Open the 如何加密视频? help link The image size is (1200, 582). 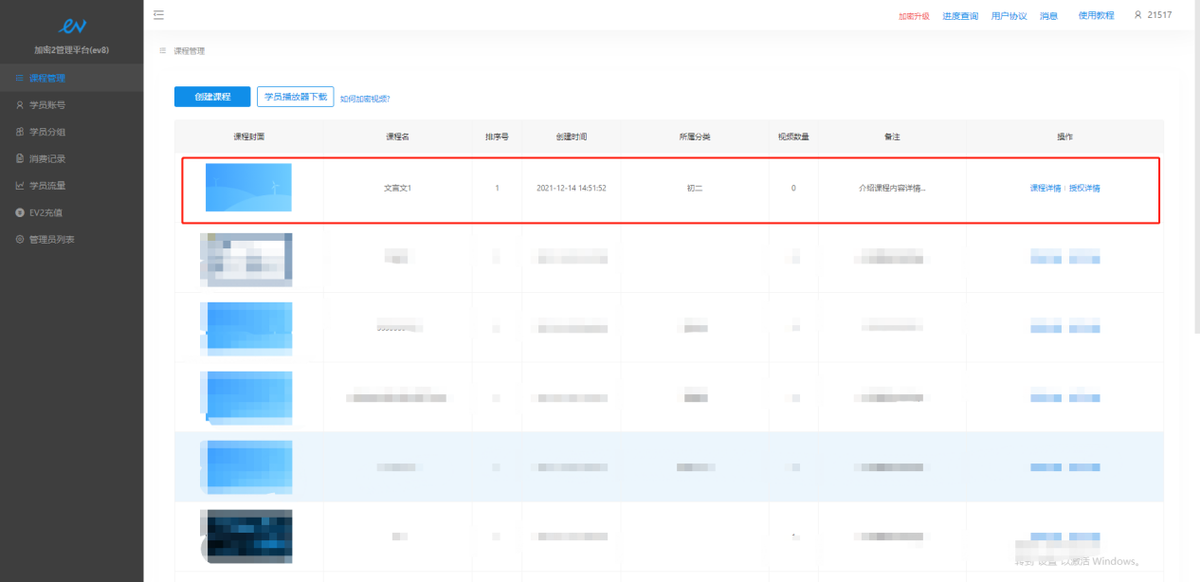(365, 99)
